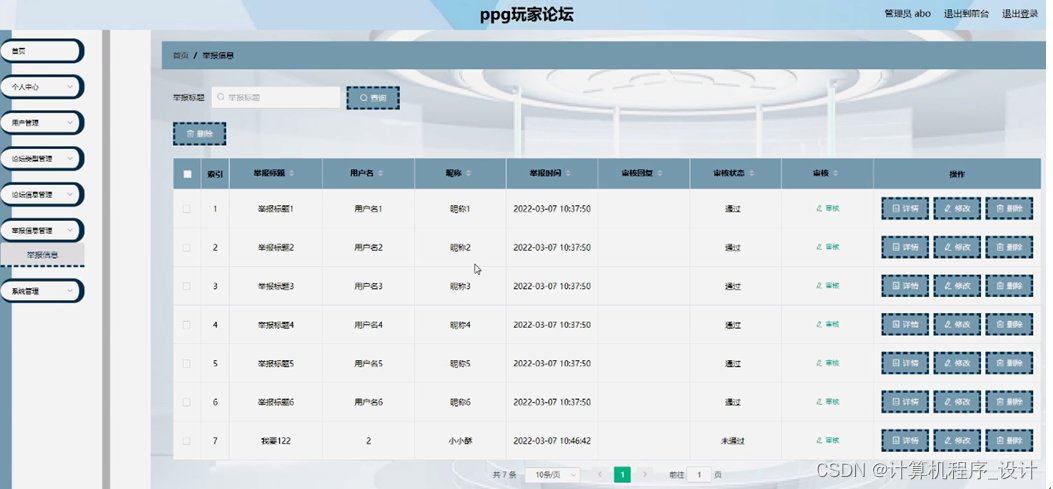The width and height of the screenshot is (1053, 489).
Task: Click the 前往 page number input
Action: click(x=698, y=474)
